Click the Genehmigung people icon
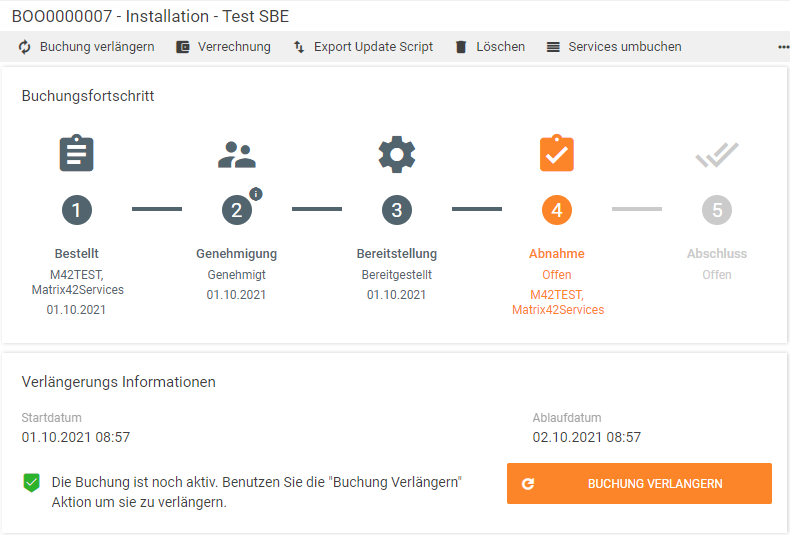790x535 pixels. [x=237, y=155]
